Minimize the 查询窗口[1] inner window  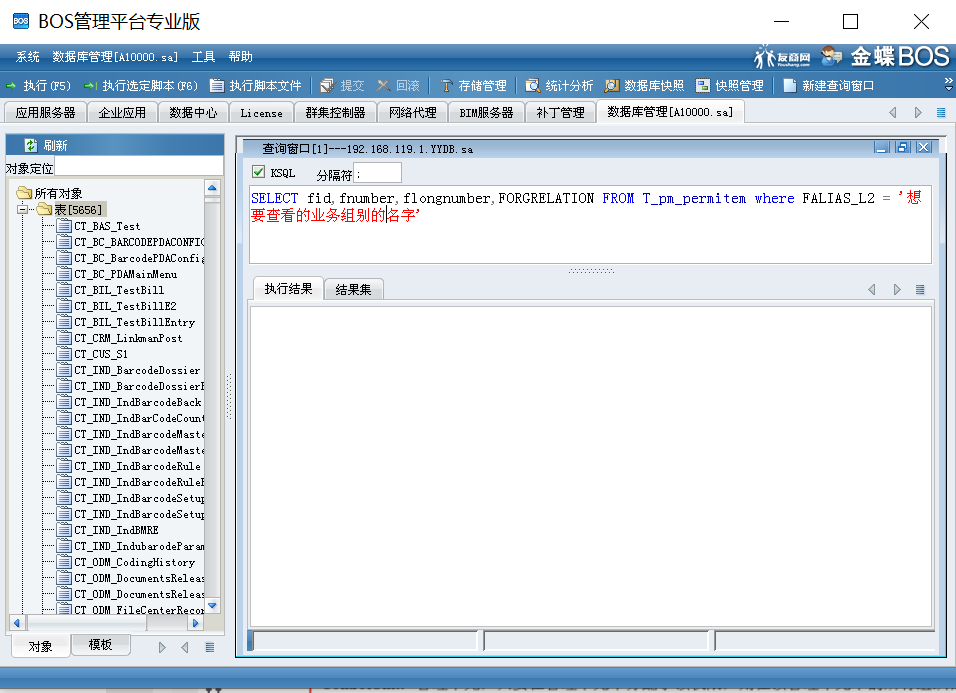click(x=881, y=147)
